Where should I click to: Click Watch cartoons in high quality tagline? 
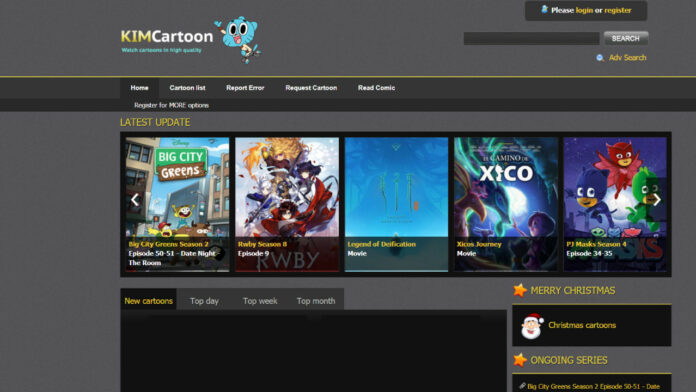click(x=162, y=50)
